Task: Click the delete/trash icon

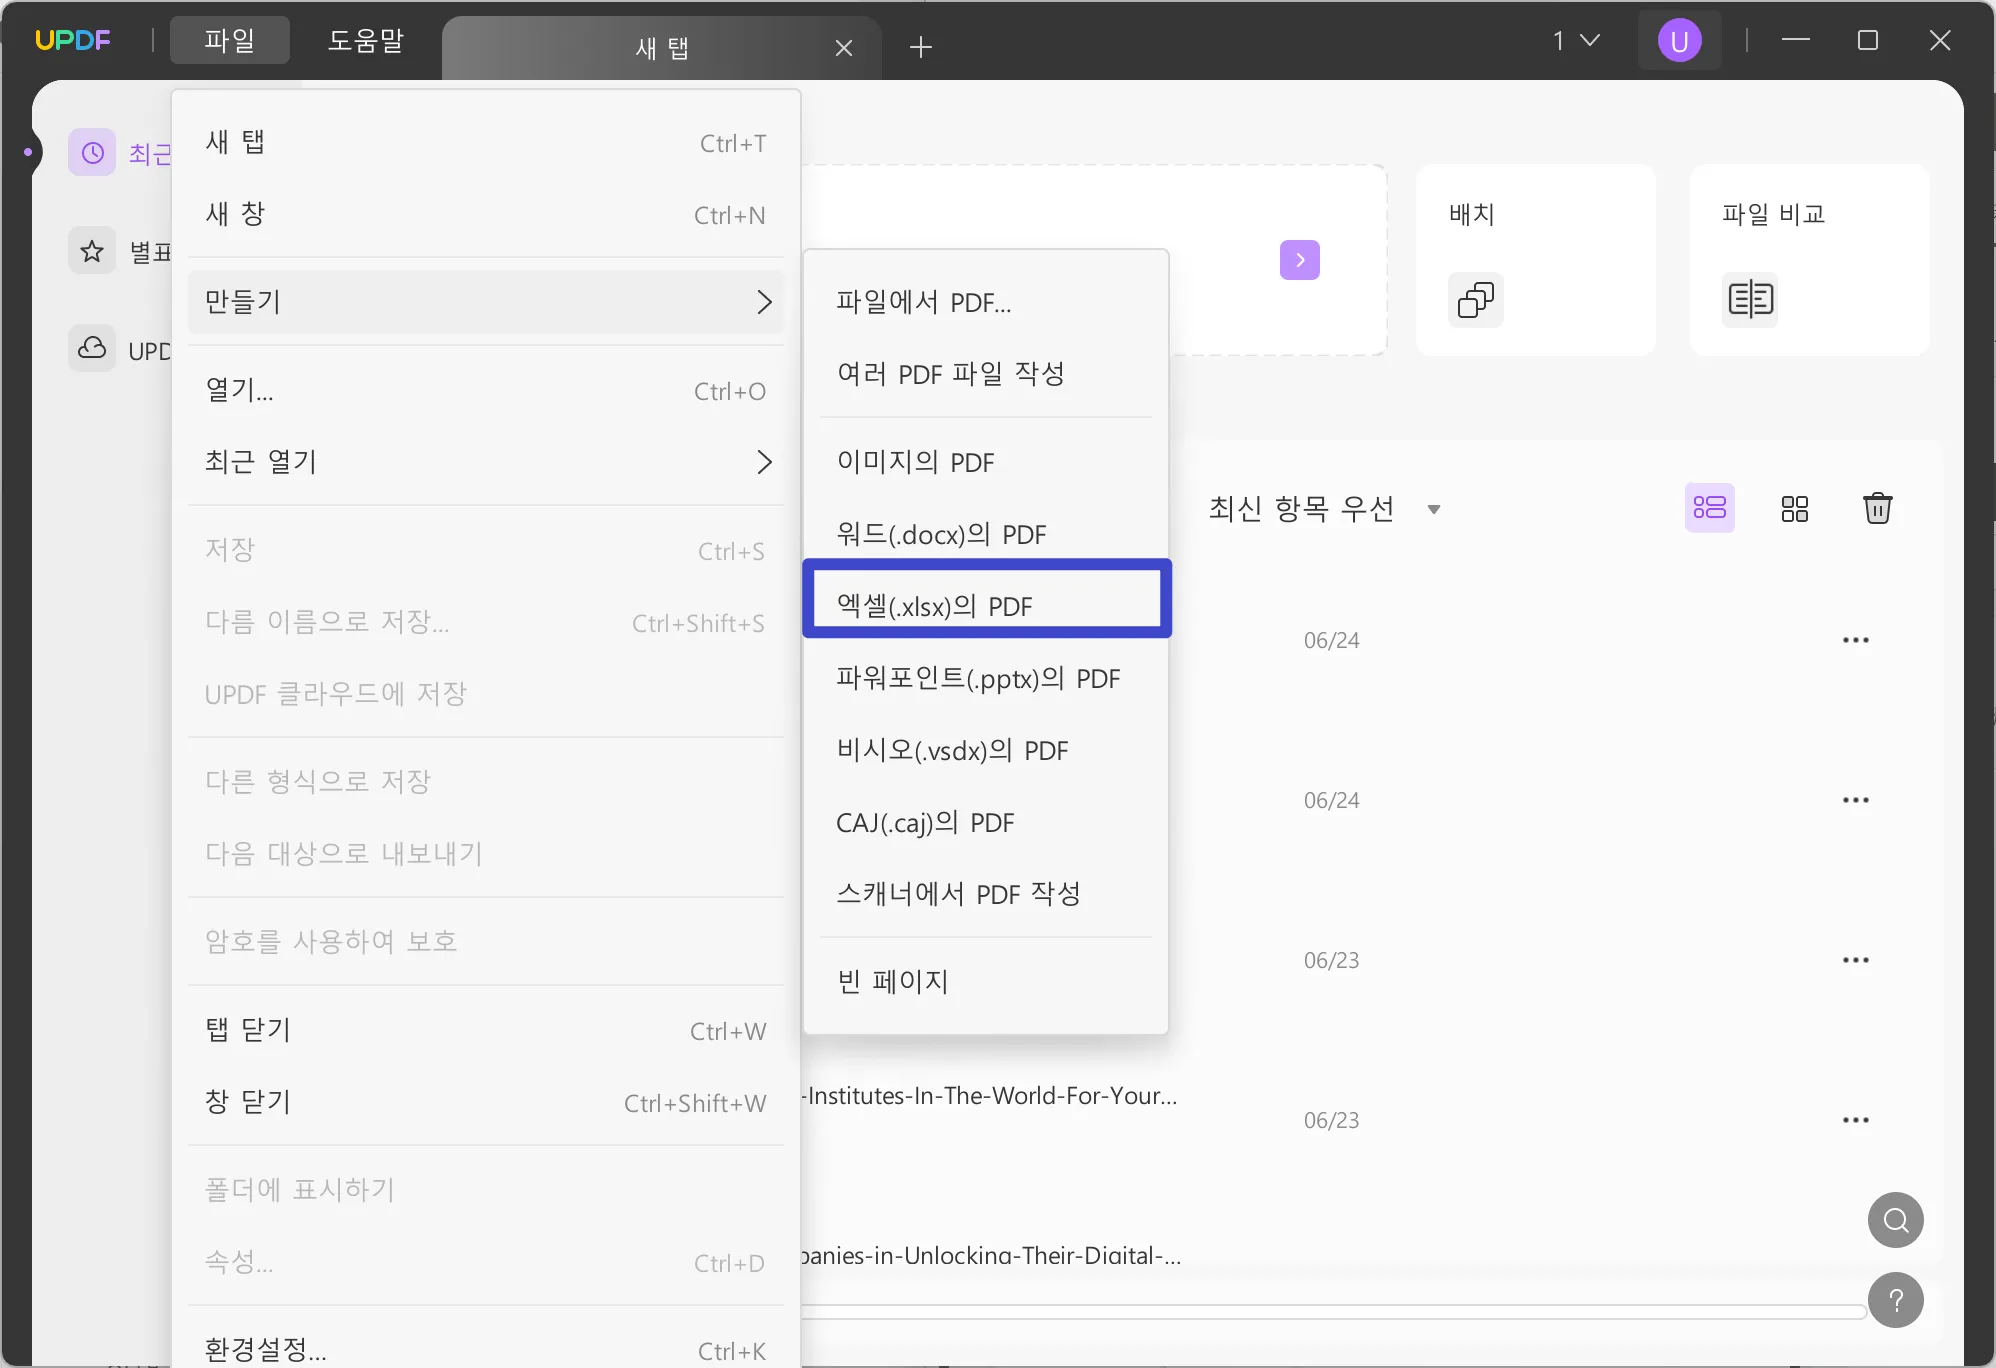Action: [x=1878, y=508]
